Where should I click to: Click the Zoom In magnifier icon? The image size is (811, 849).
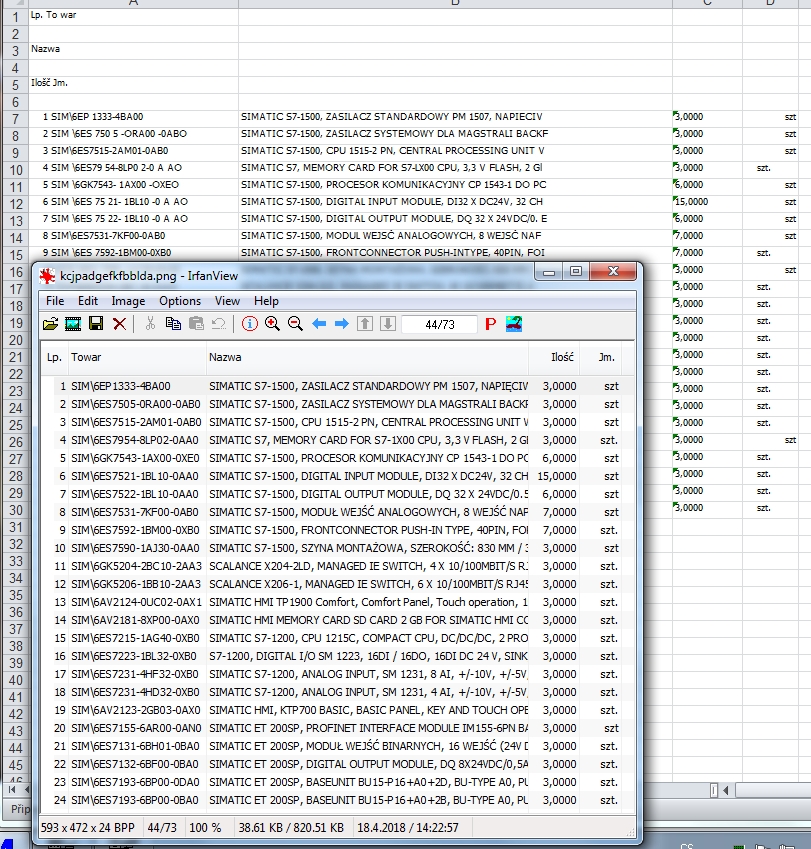coord(272,324)
